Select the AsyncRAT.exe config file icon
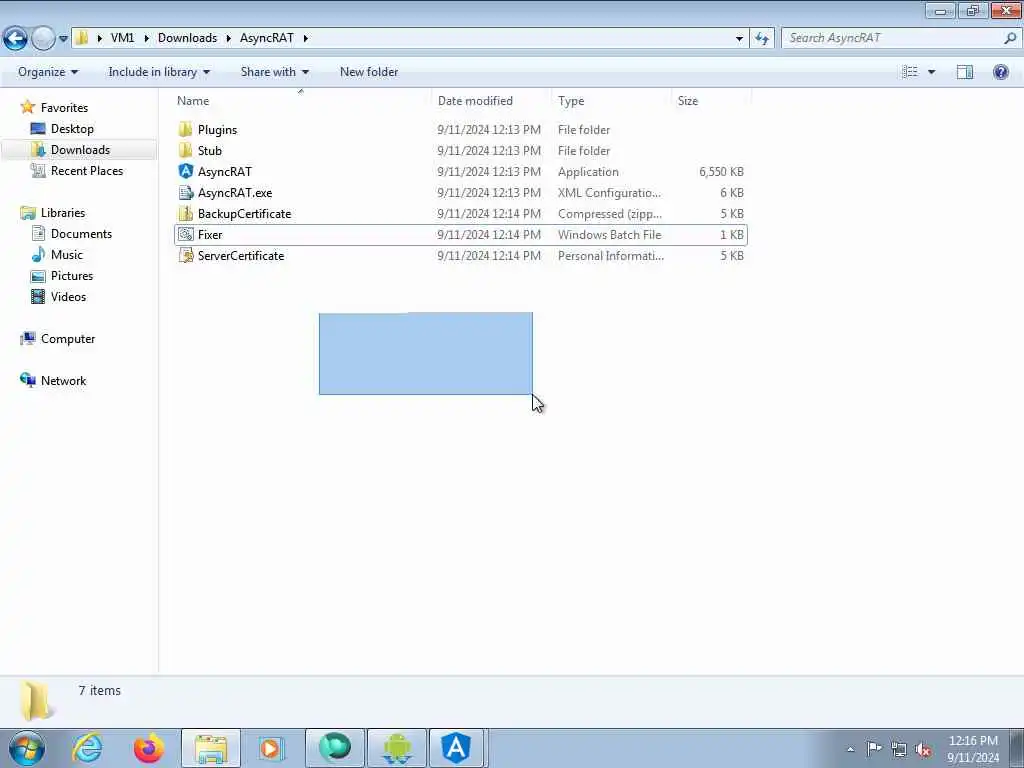This screenshot has width=1024, height=768. [x=185, y=193]
